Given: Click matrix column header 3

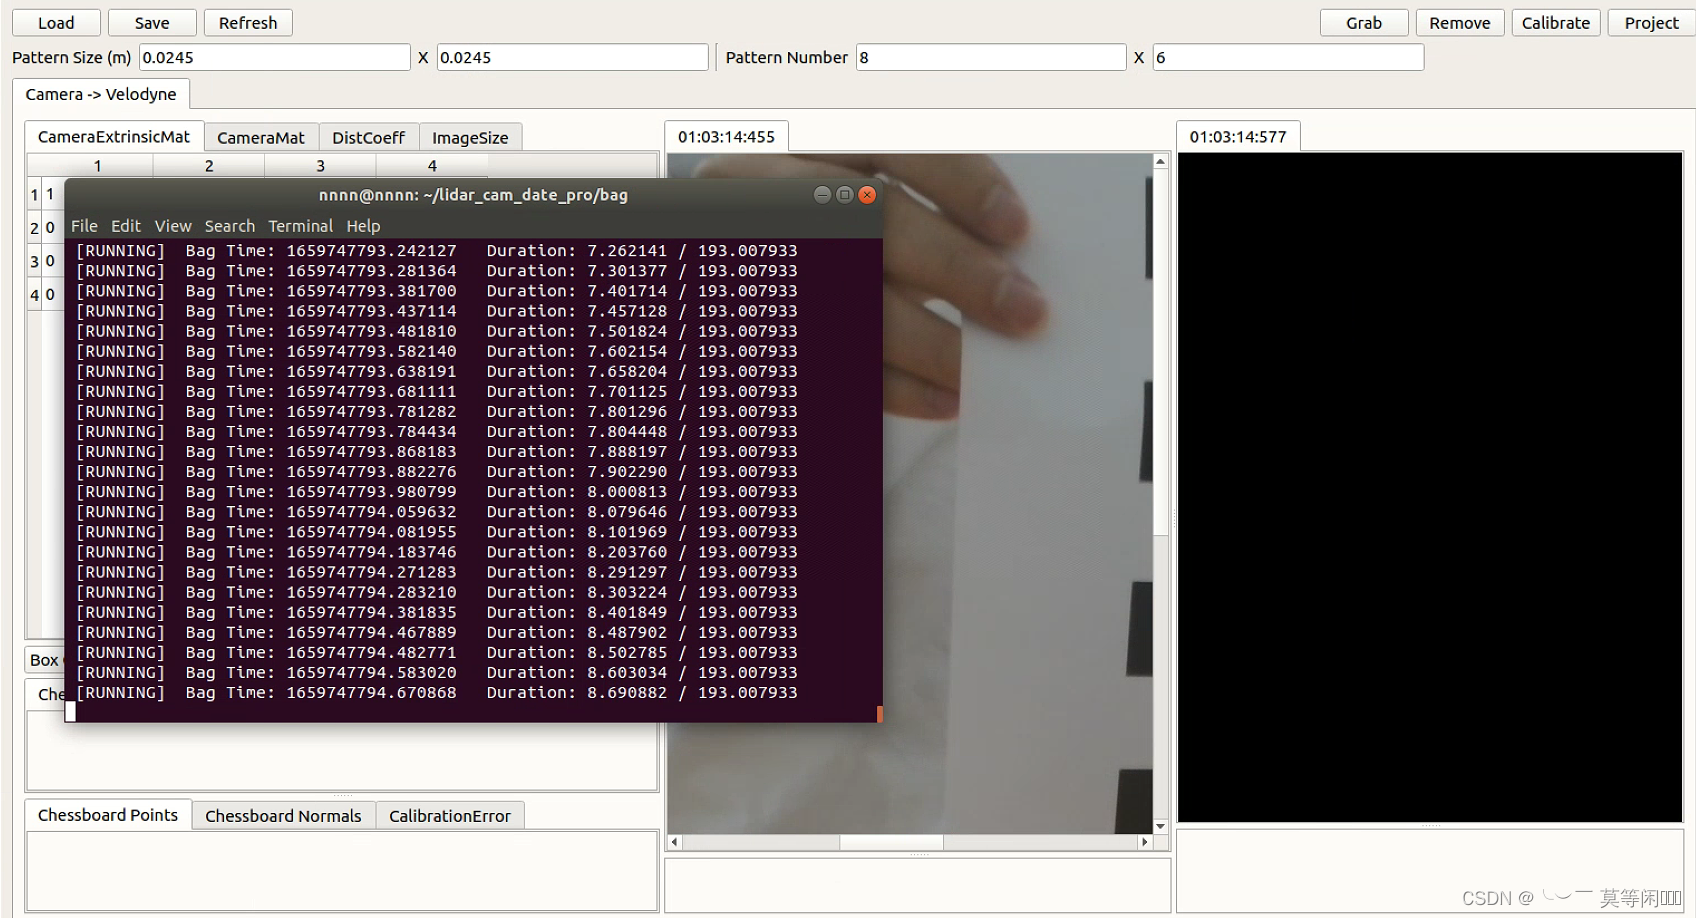Looking at the screenshot, I should pos(320,166).
